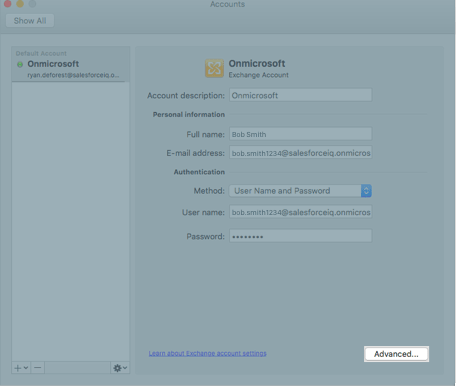Click the blue Method stepper arrows
The width and height of the screenshot is (456, 386).
pos(366,191)
